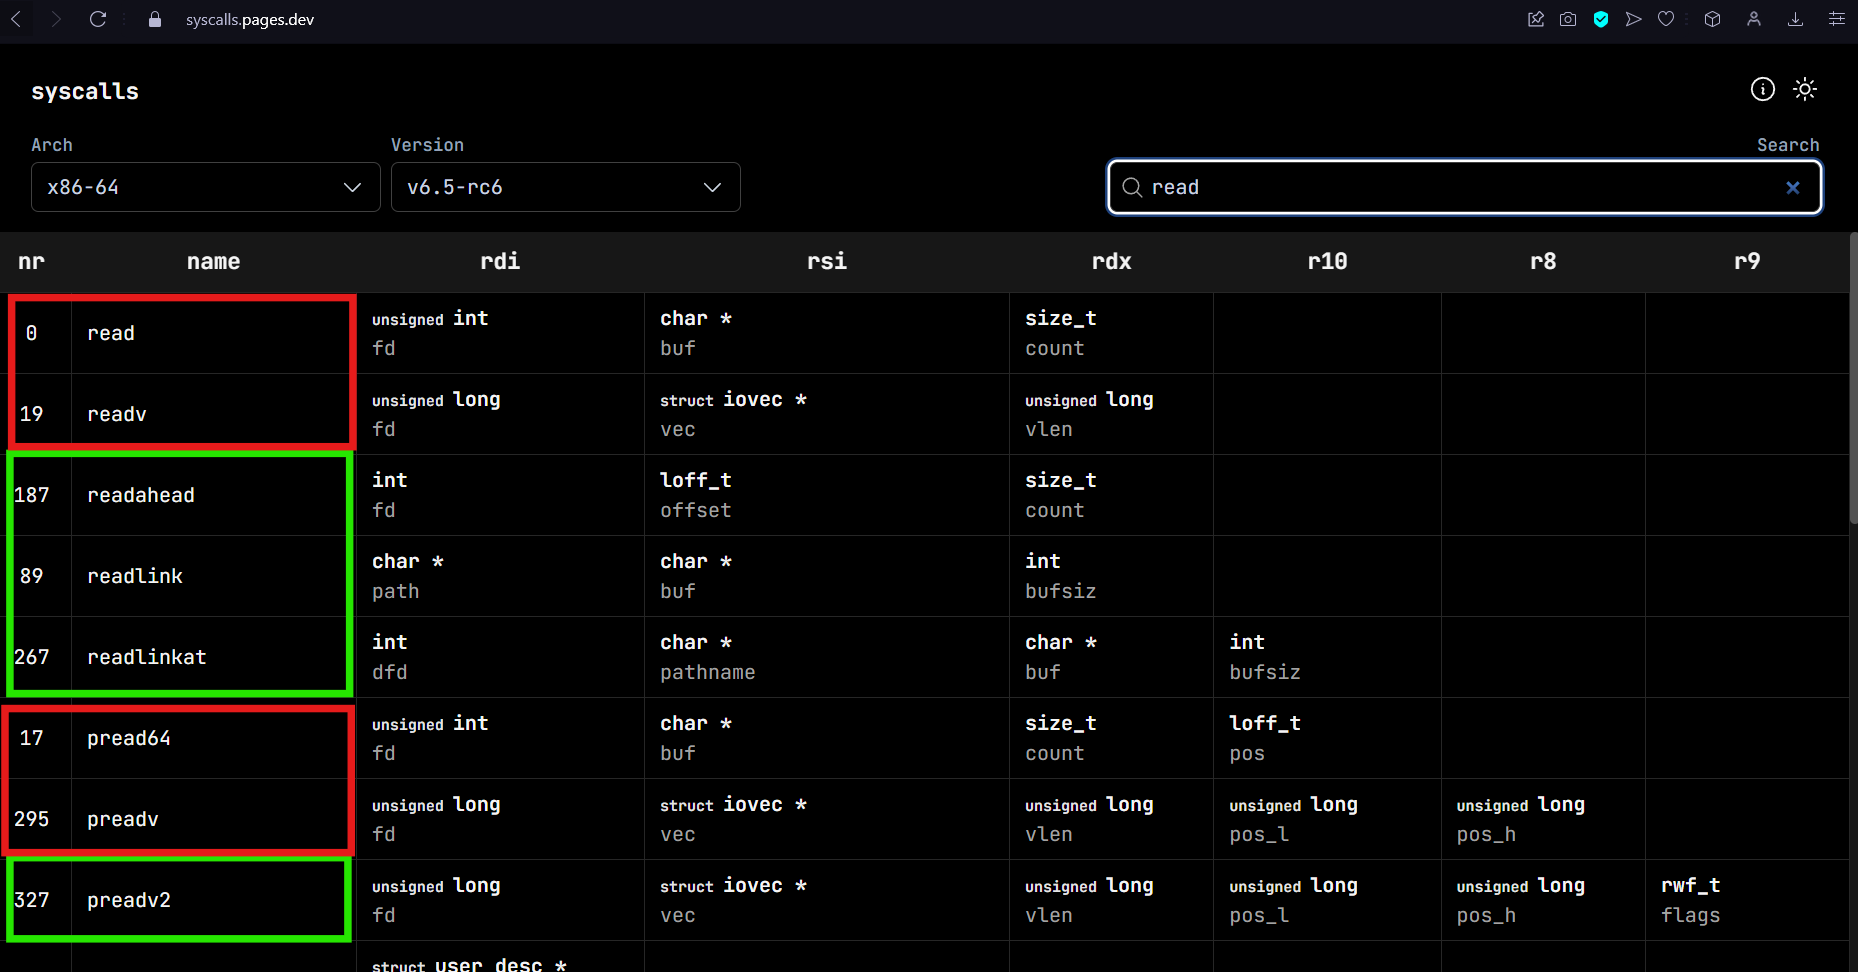Reload the page with the refresh icon
This screenshot has width=1858, height=972.
(98, 19)
